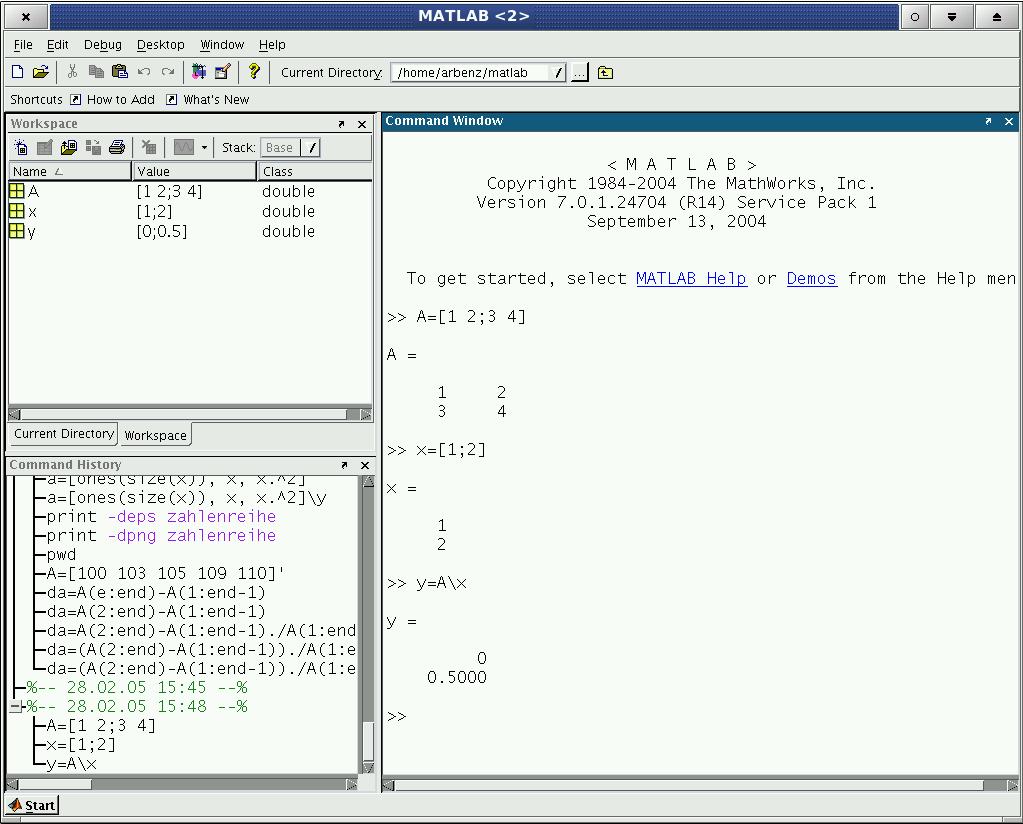This screenshot has width=1023, height=824.
Task: Click the yellow question mark Help icon
Action: coord(254,72)
